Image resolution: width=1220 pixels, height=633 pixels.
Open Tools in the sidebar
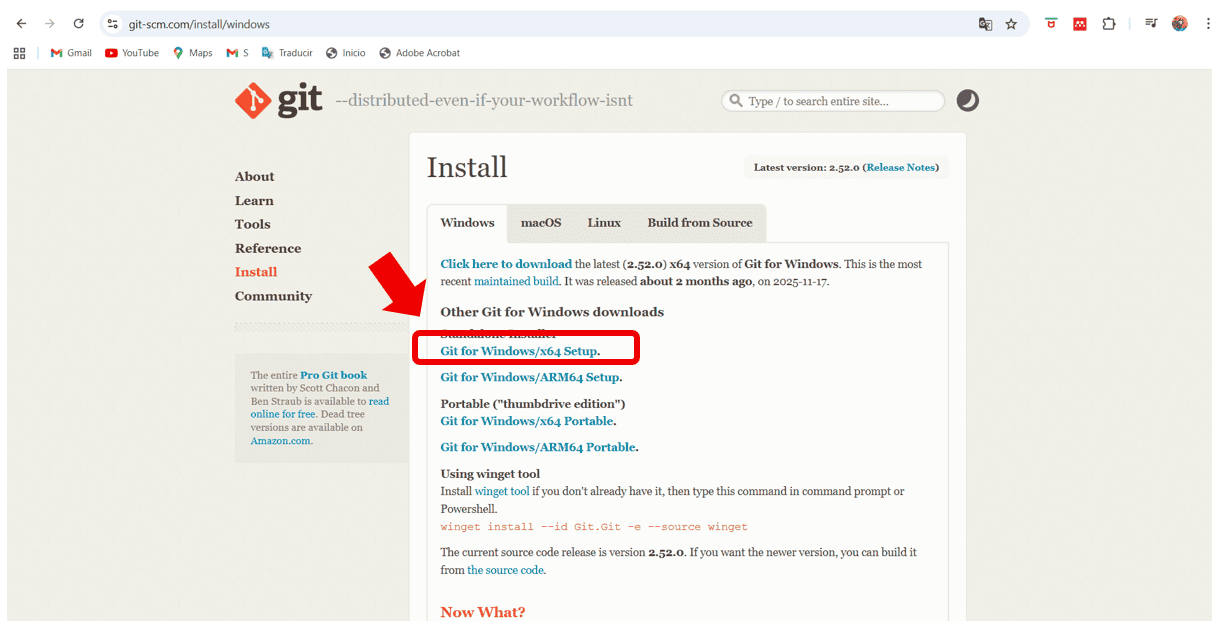tap(253, 225)
